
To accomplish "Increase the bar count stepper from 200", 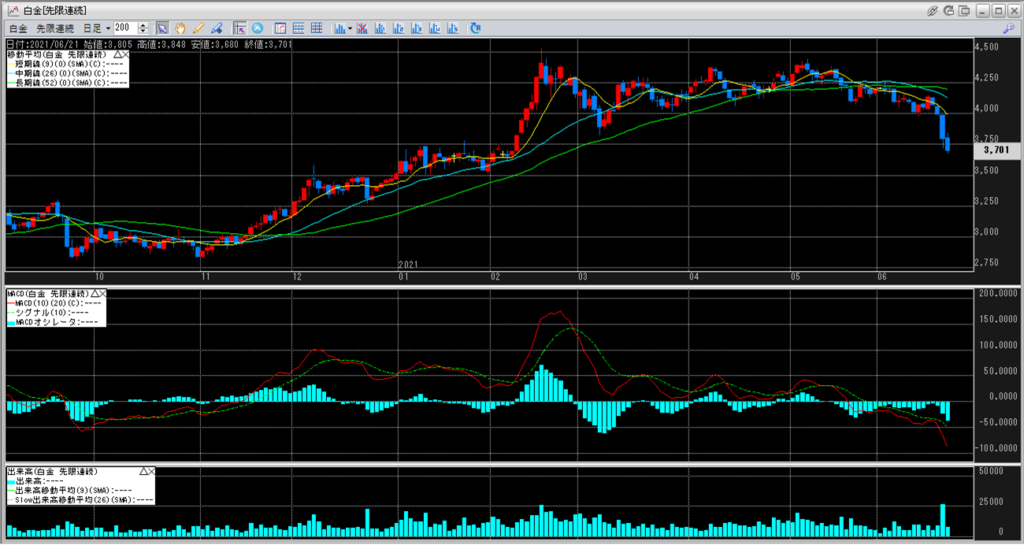I will tap(144, 25).
